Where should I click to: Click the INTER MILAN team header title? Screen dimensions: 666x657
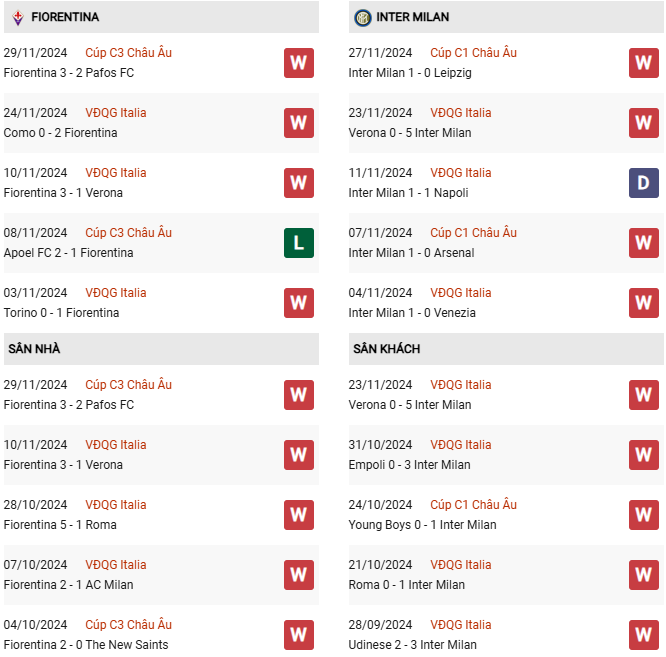(412, 17)
